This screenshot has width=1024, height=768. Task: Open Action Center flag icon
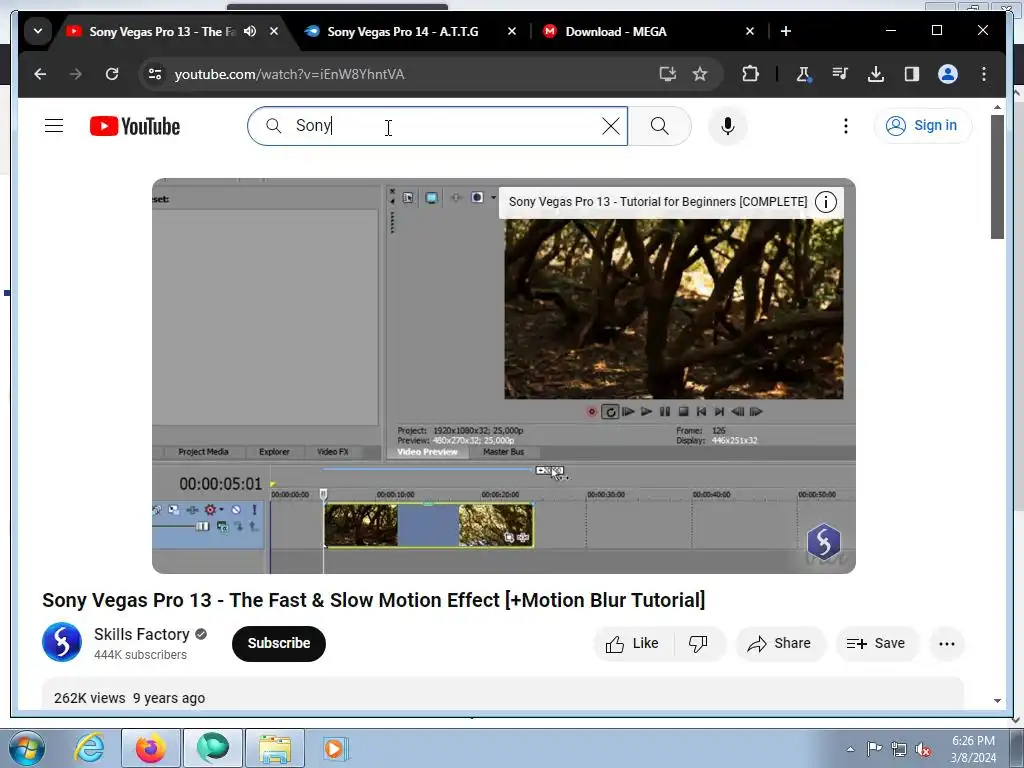point(874,749)
